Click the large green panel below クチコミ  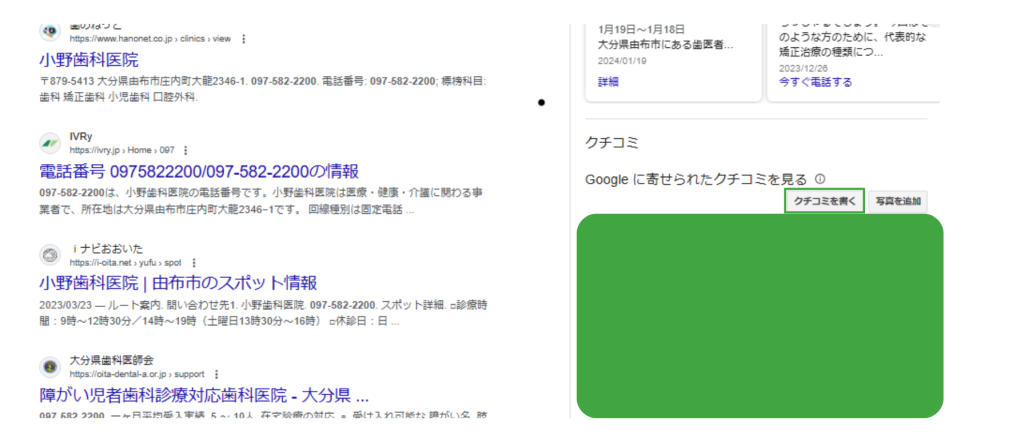tap(760, 315)
